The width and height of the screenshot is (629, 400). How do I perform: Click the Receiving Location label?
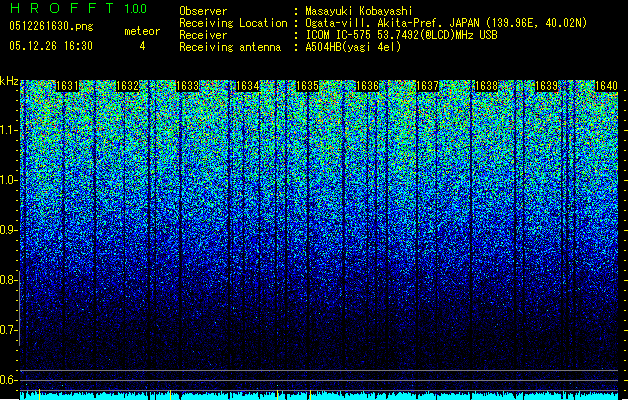[233, 23]
